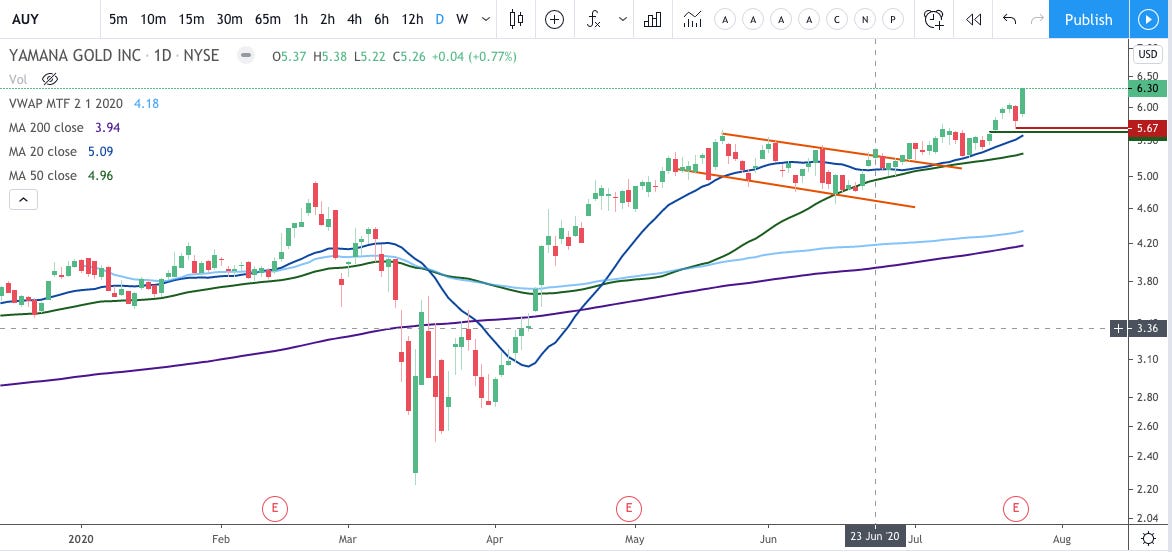Click the first A template button
The width and height of the screenshot is (1172, 552).
725,19
